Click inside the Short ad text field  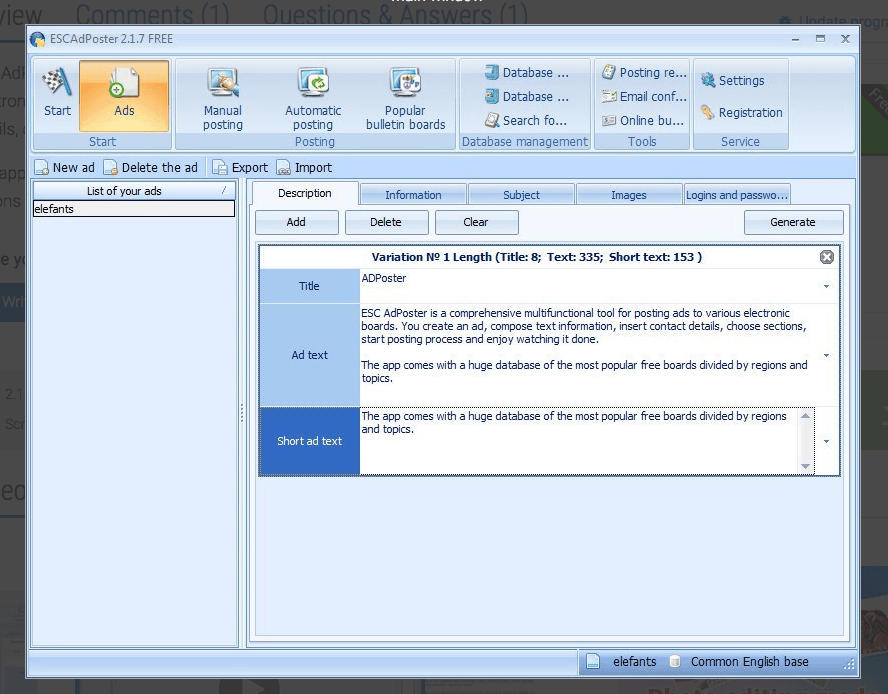coord(578,441)
